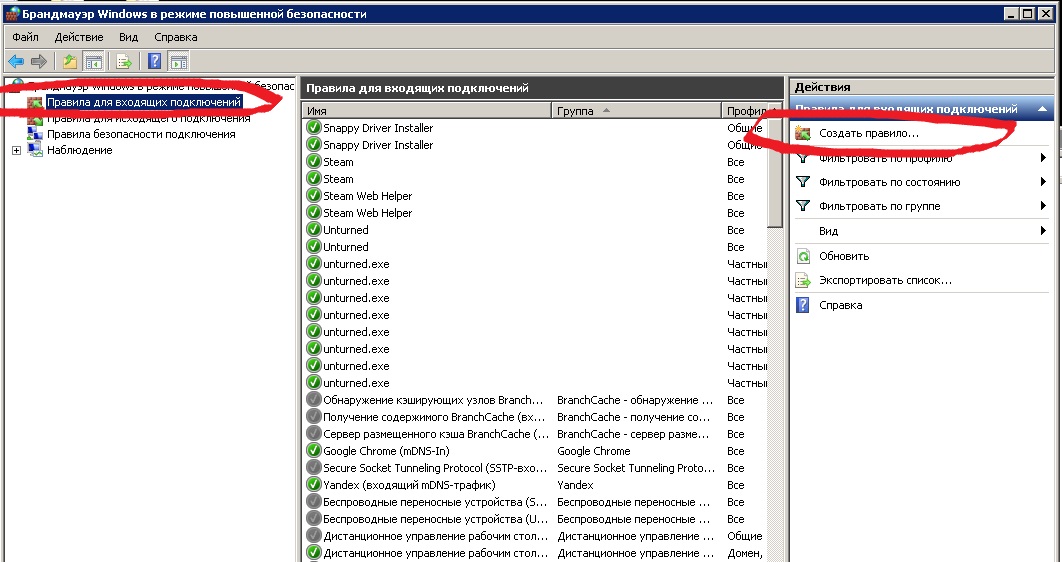Image resolution: width=1062 pixels, height=562 pixels.
Task: Click the funnel icon next to Фильтровать по группе
Action: (803, 206)
